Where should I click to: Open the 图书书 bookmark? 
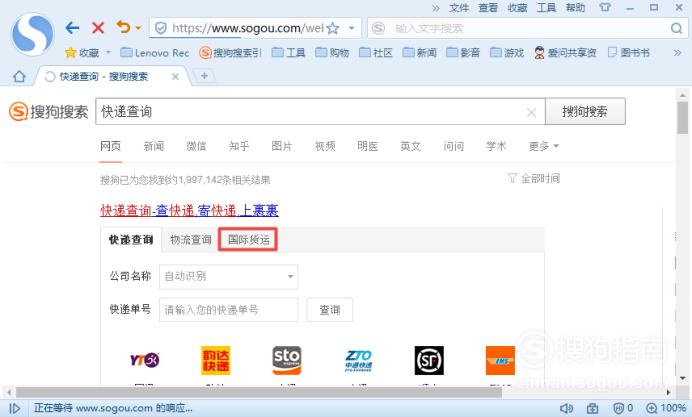coord(628,53)
